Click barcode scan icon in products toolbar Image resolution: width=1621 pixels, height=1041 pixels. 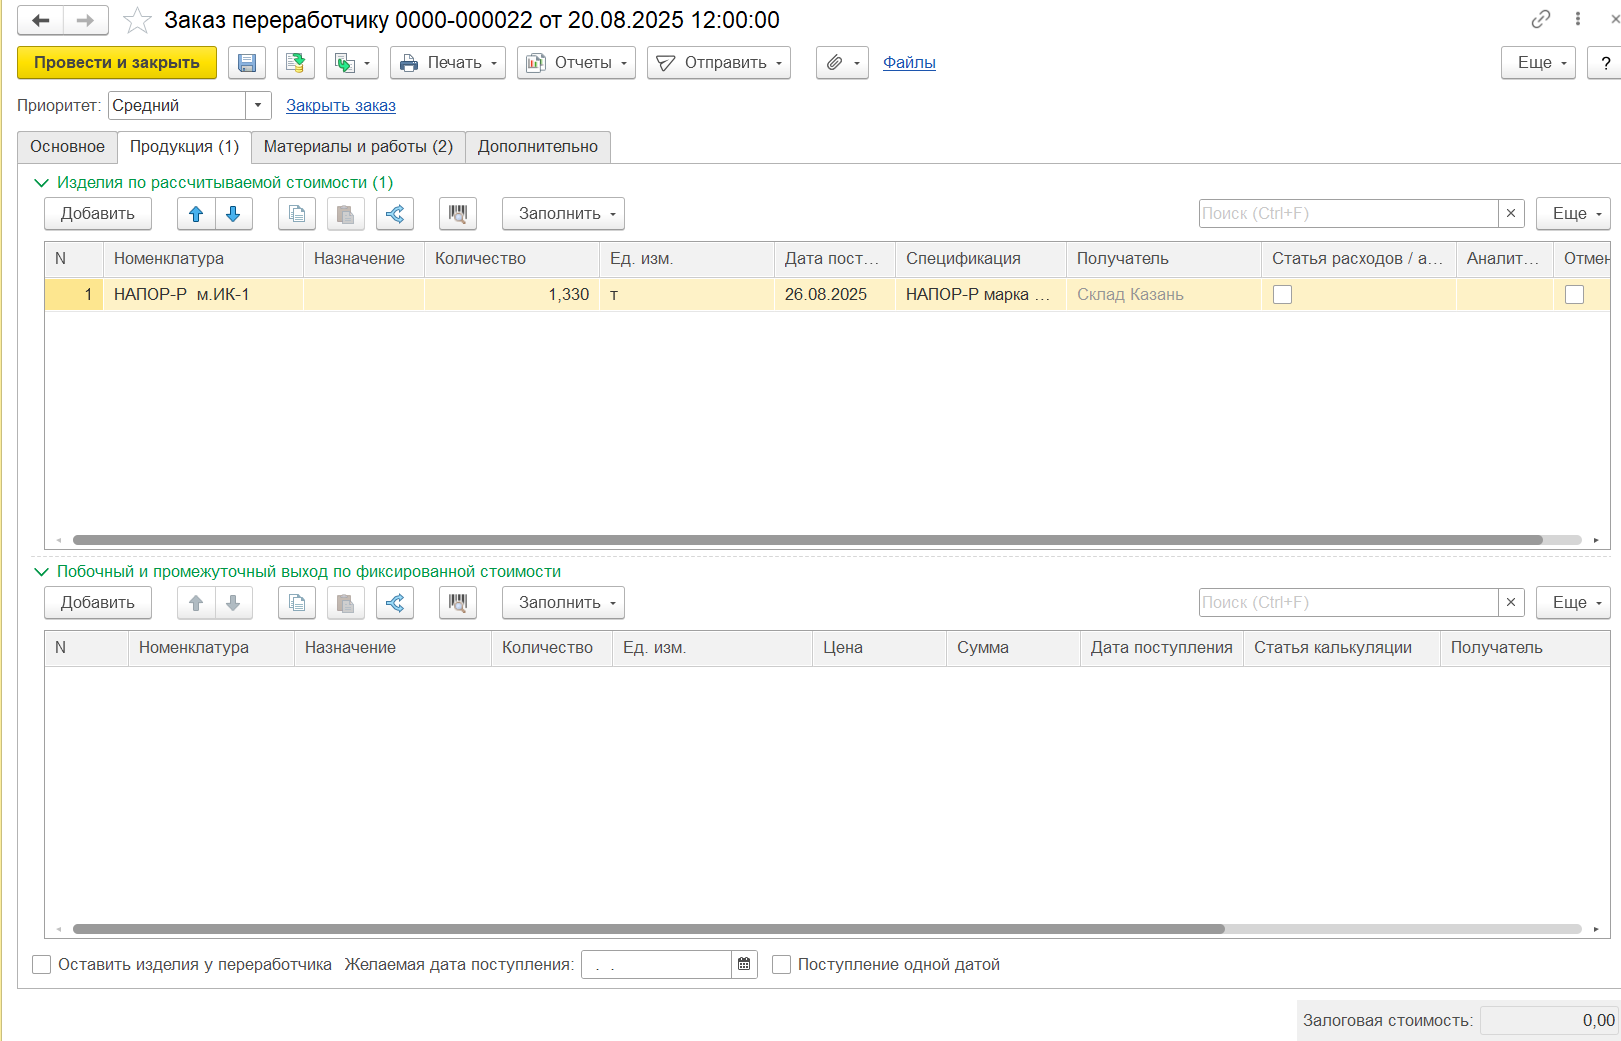coord(457,214)
